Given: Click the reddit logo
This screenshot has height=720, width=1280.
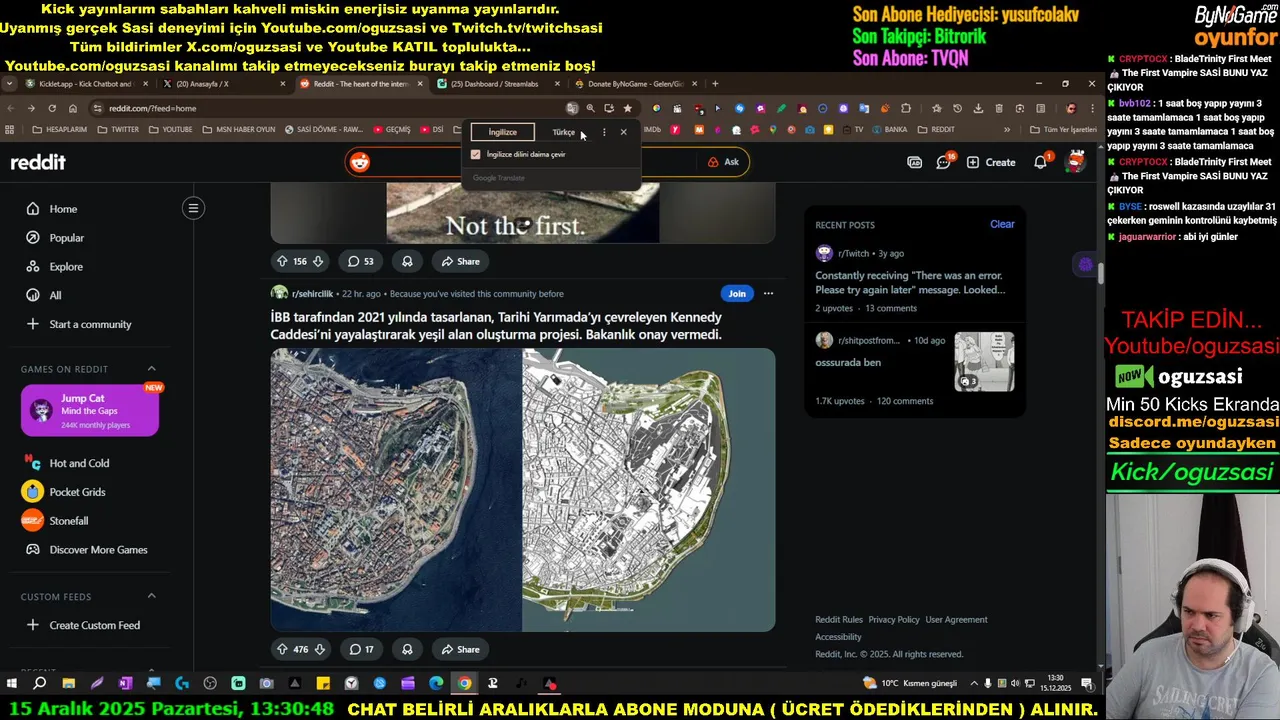Looking at the screenshot, I should pos(38,162).
